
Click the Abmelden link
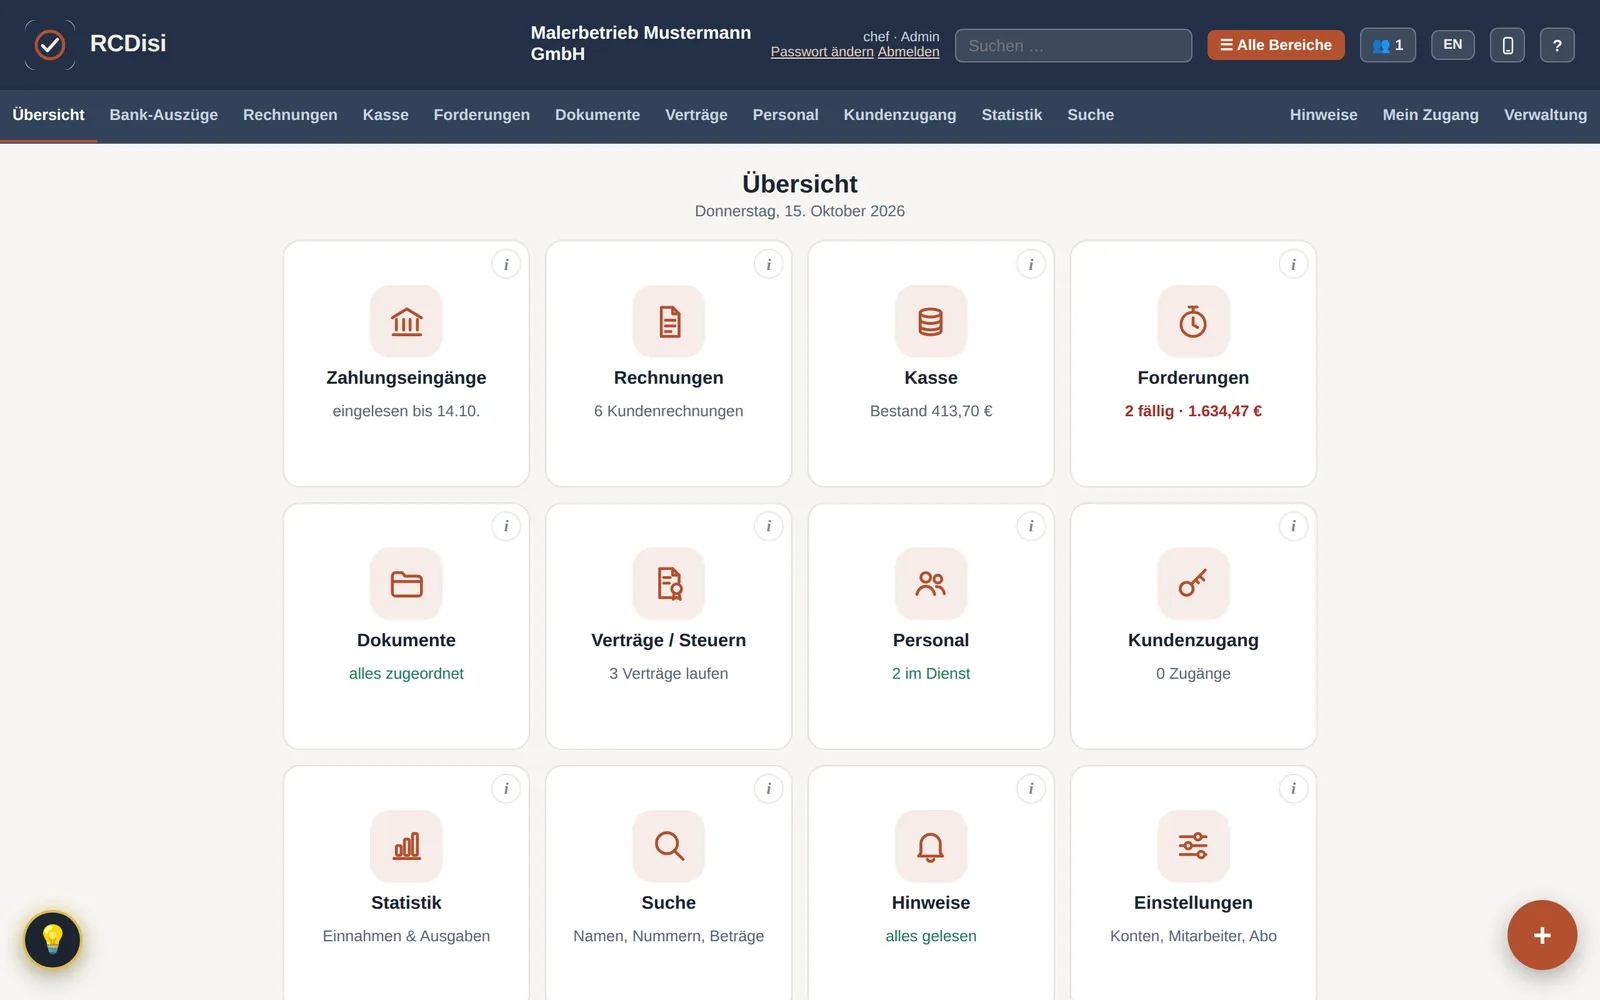[909, 52]
